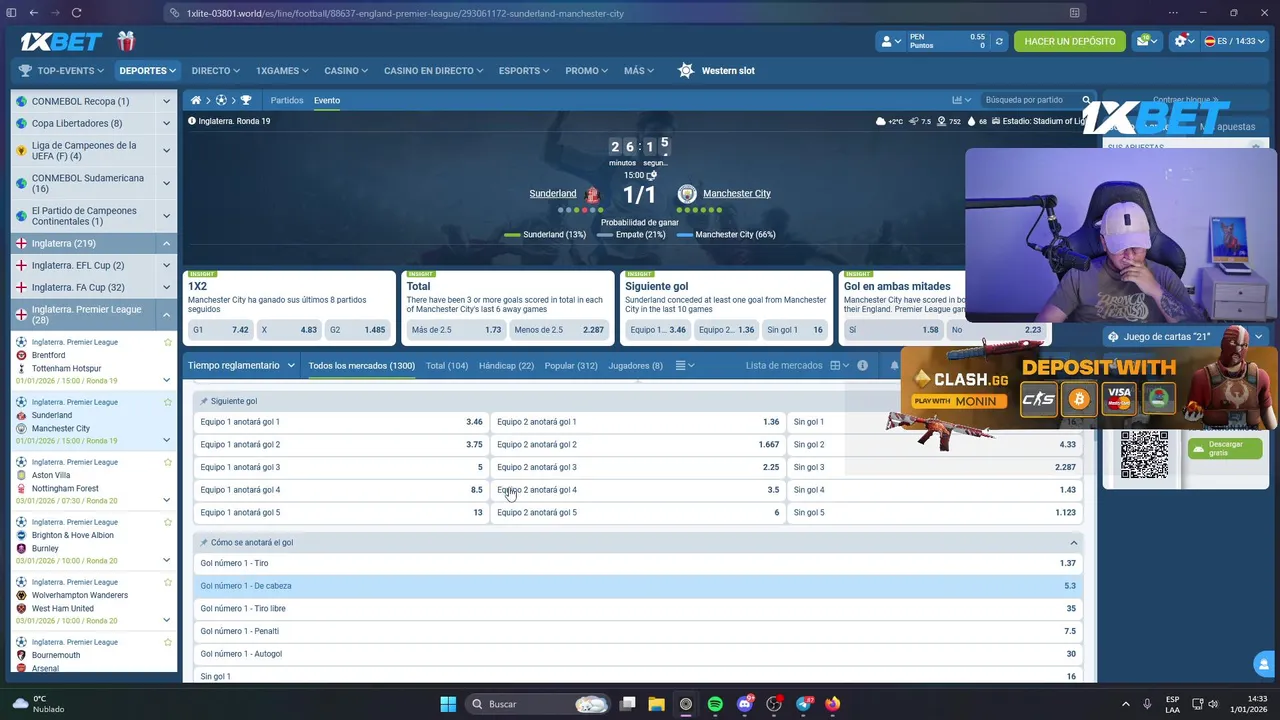1280x720 pixels.
Task: Open the support chat bubble icon
Action: pos(1262,664)
